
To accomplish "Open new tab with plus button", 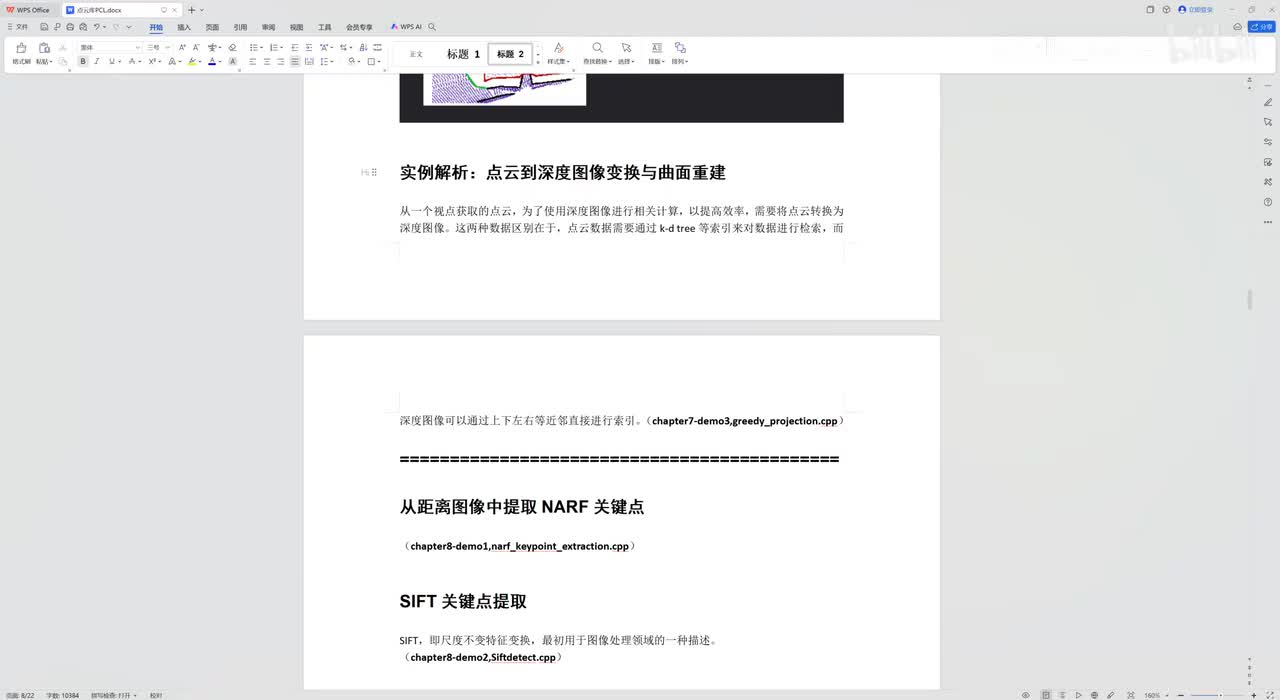I will 192,10.
